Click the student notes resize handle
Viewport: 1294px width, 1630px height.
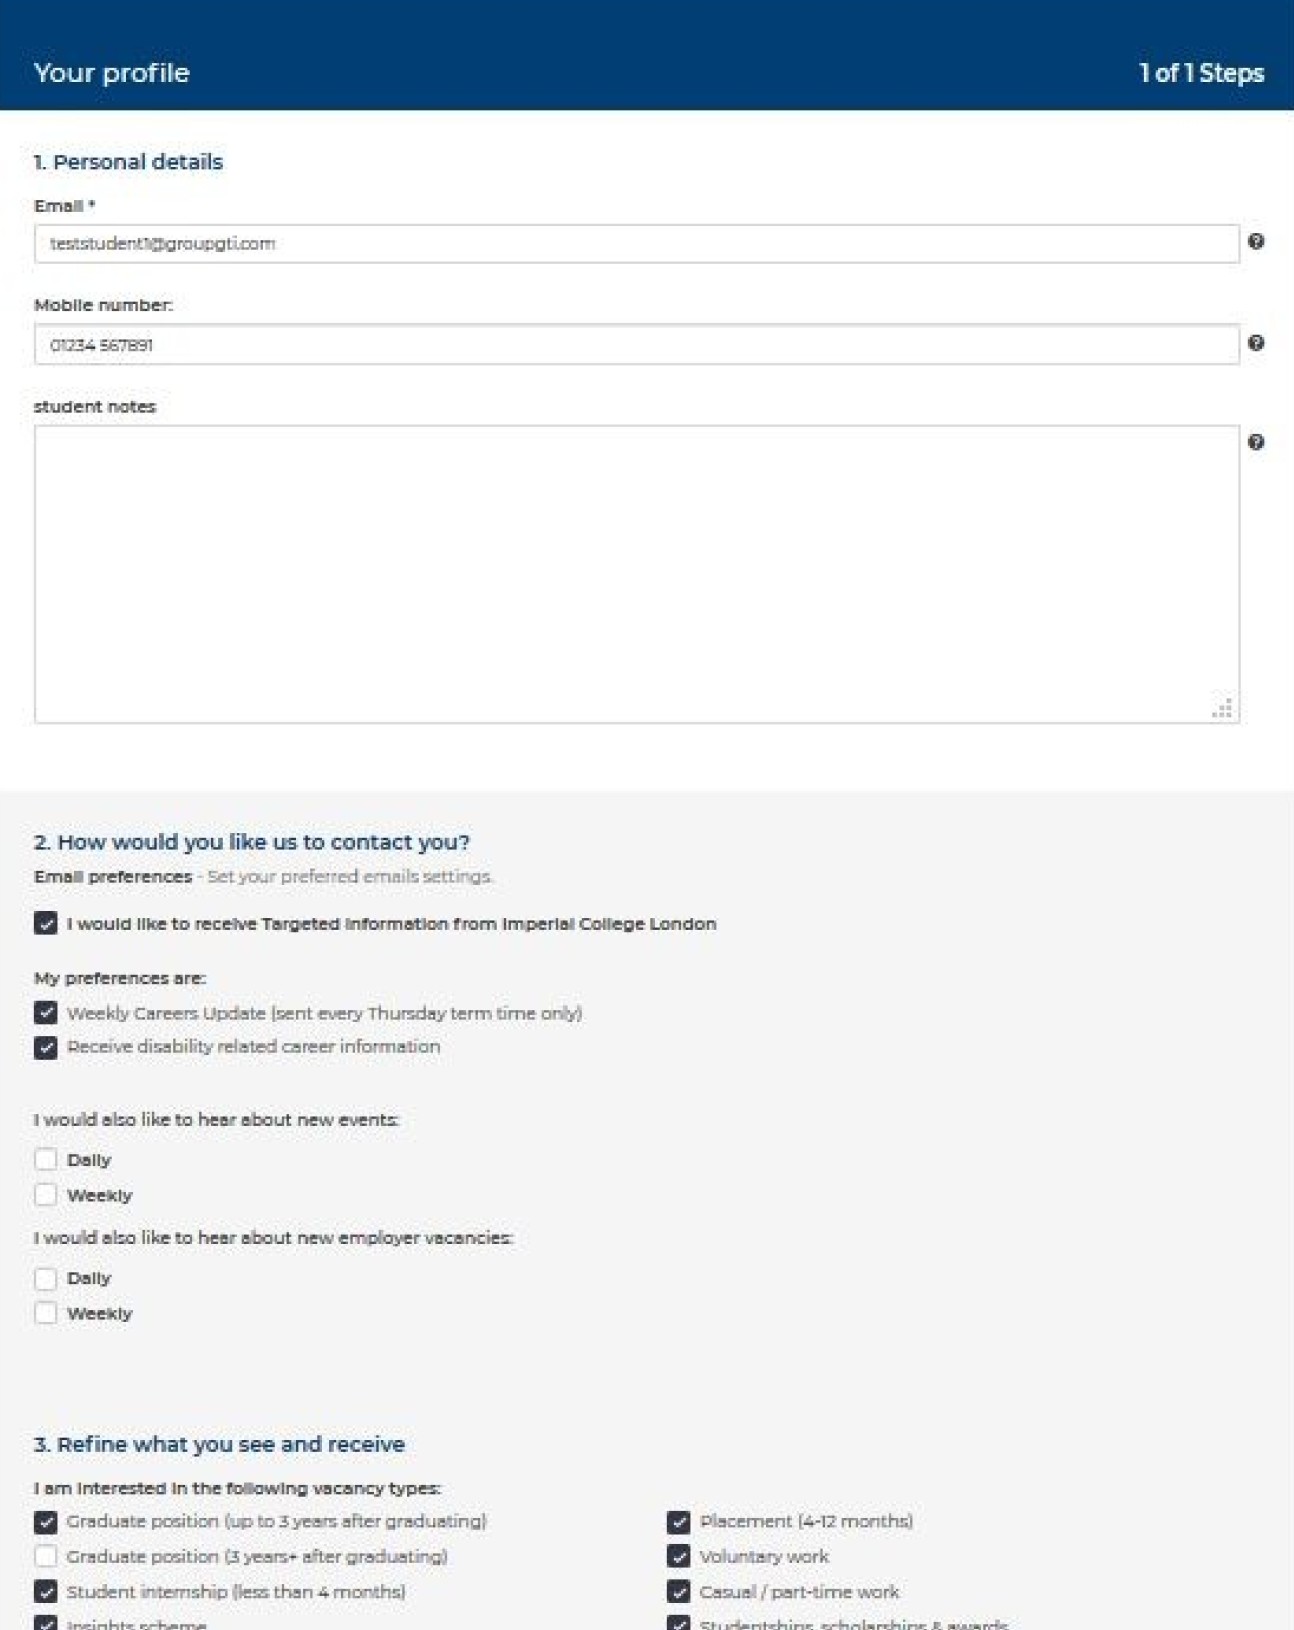1222,709
